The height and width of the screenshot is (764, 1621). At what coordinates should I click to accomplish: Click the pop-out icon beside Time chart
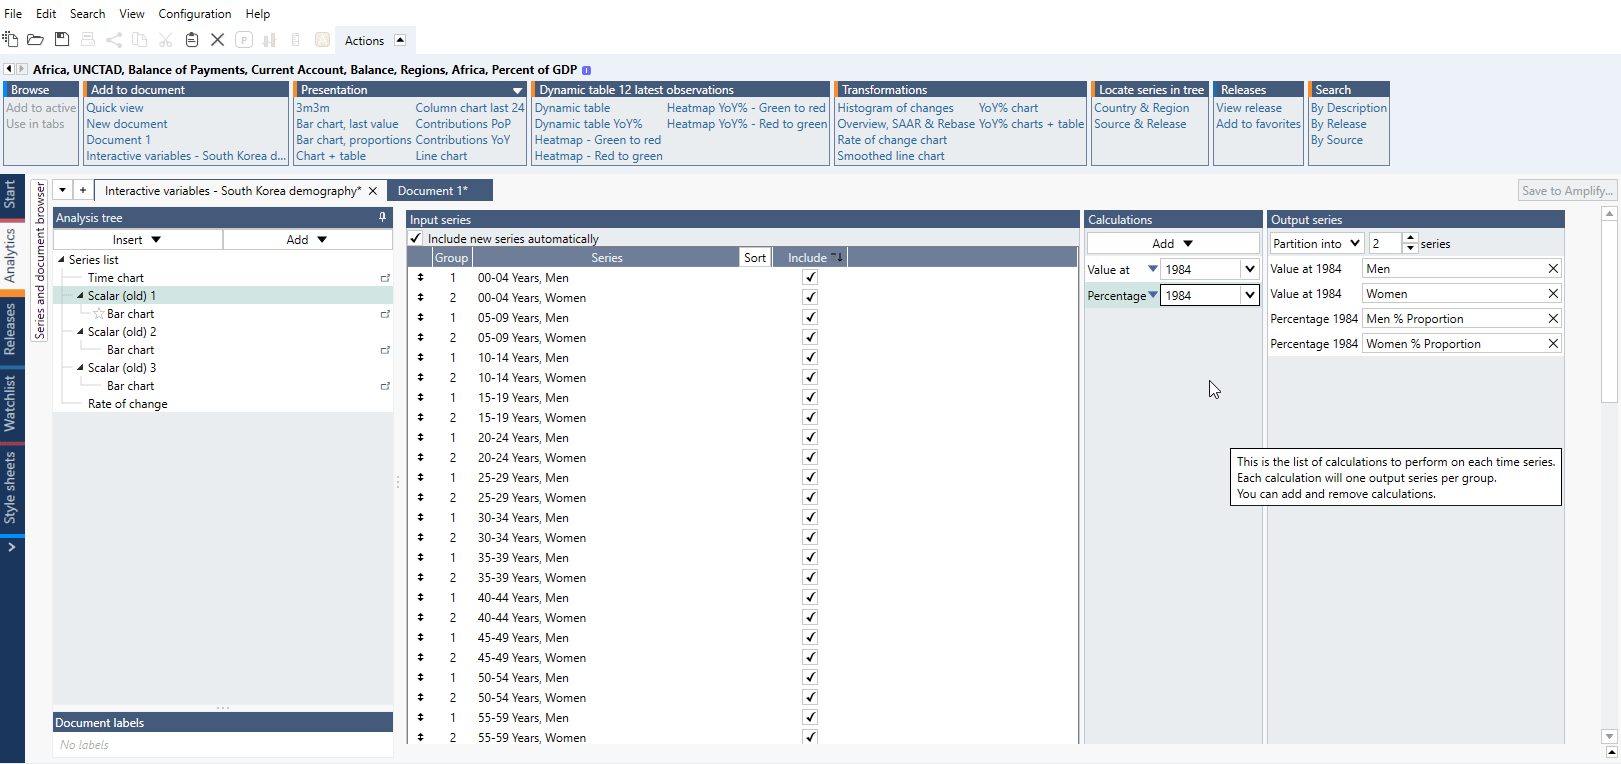[x=385, y=278]
